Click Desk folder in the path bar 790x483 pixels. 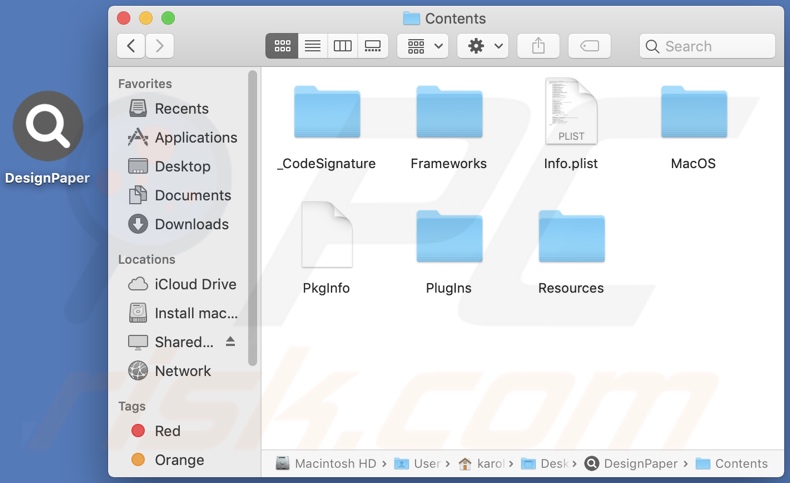[545, 463]
